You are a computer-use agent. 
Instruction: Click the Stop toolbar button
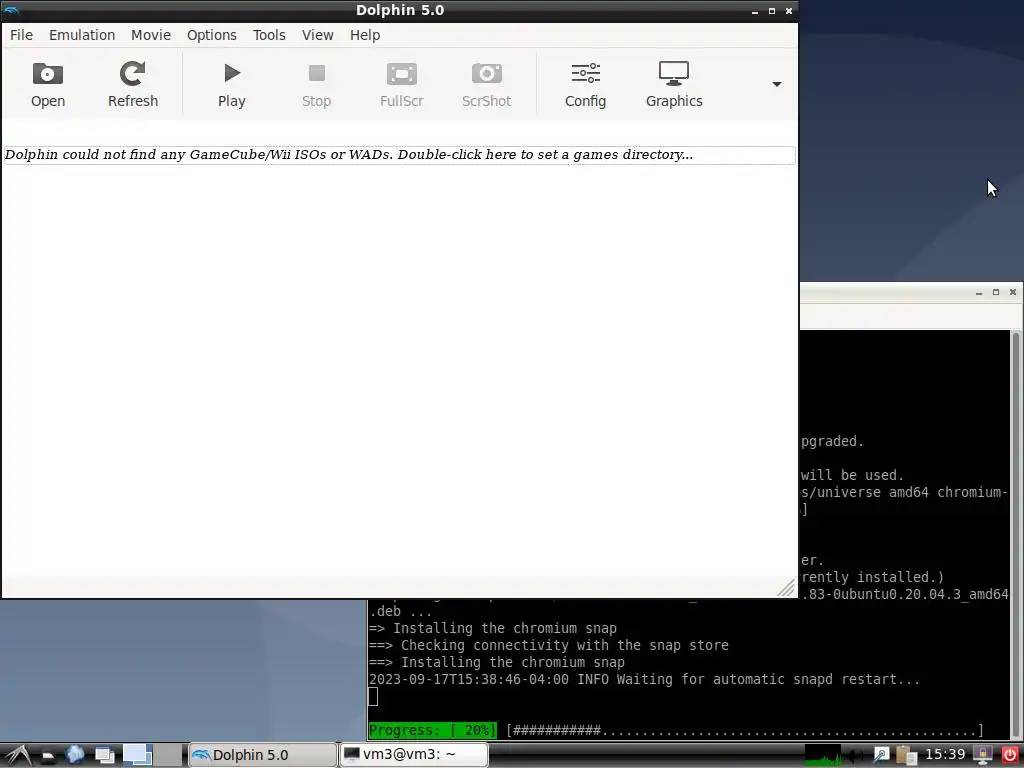pos(317,85)
